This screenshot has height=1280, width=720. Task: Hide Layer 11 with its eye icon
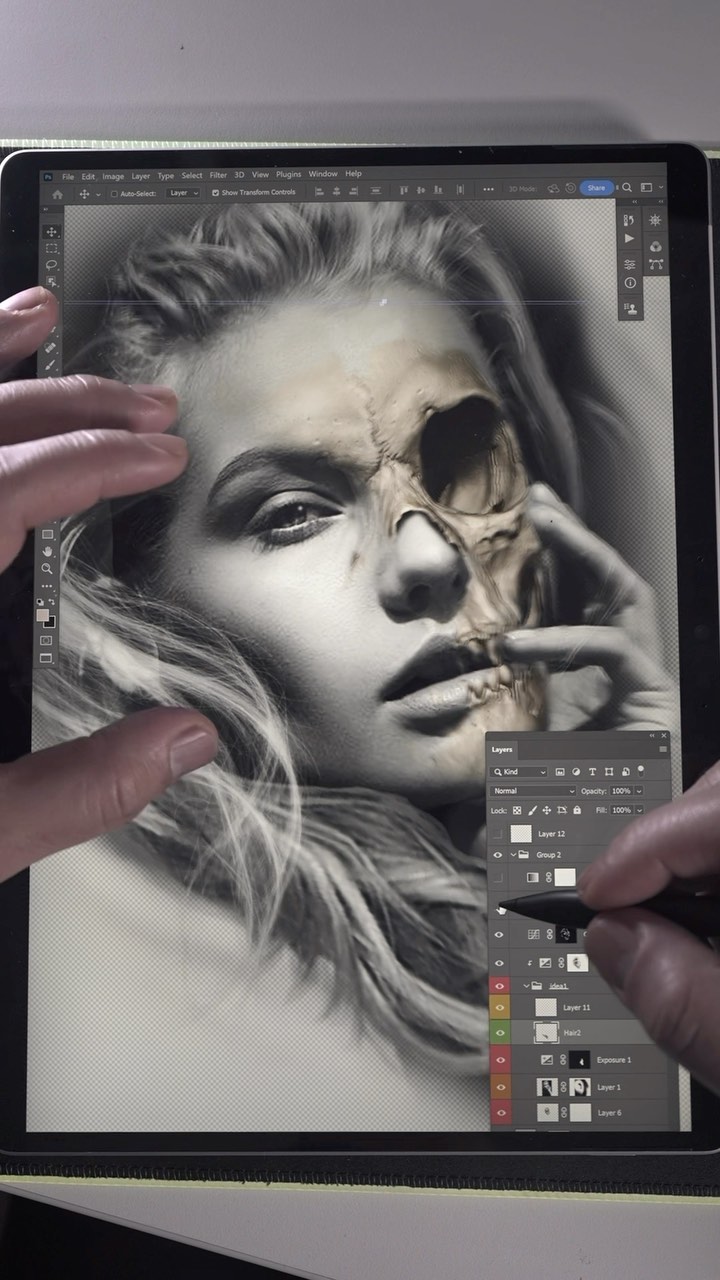coord(500,1008)
